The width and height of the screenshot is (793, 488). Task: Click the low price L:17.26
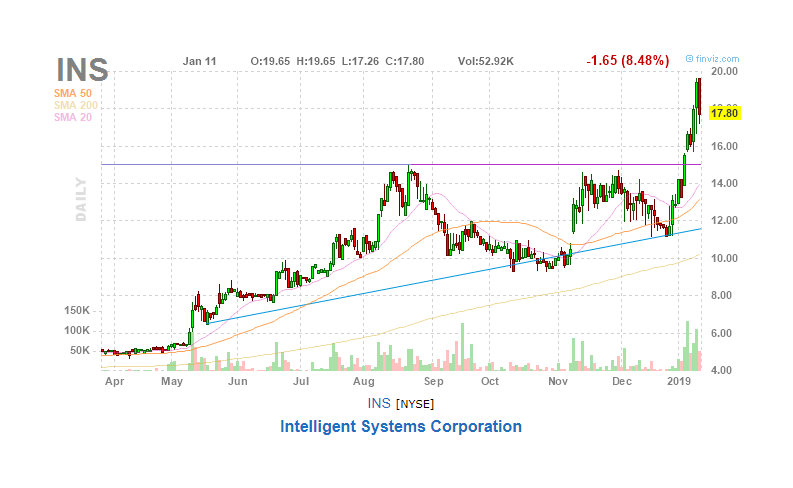point(360,61)
